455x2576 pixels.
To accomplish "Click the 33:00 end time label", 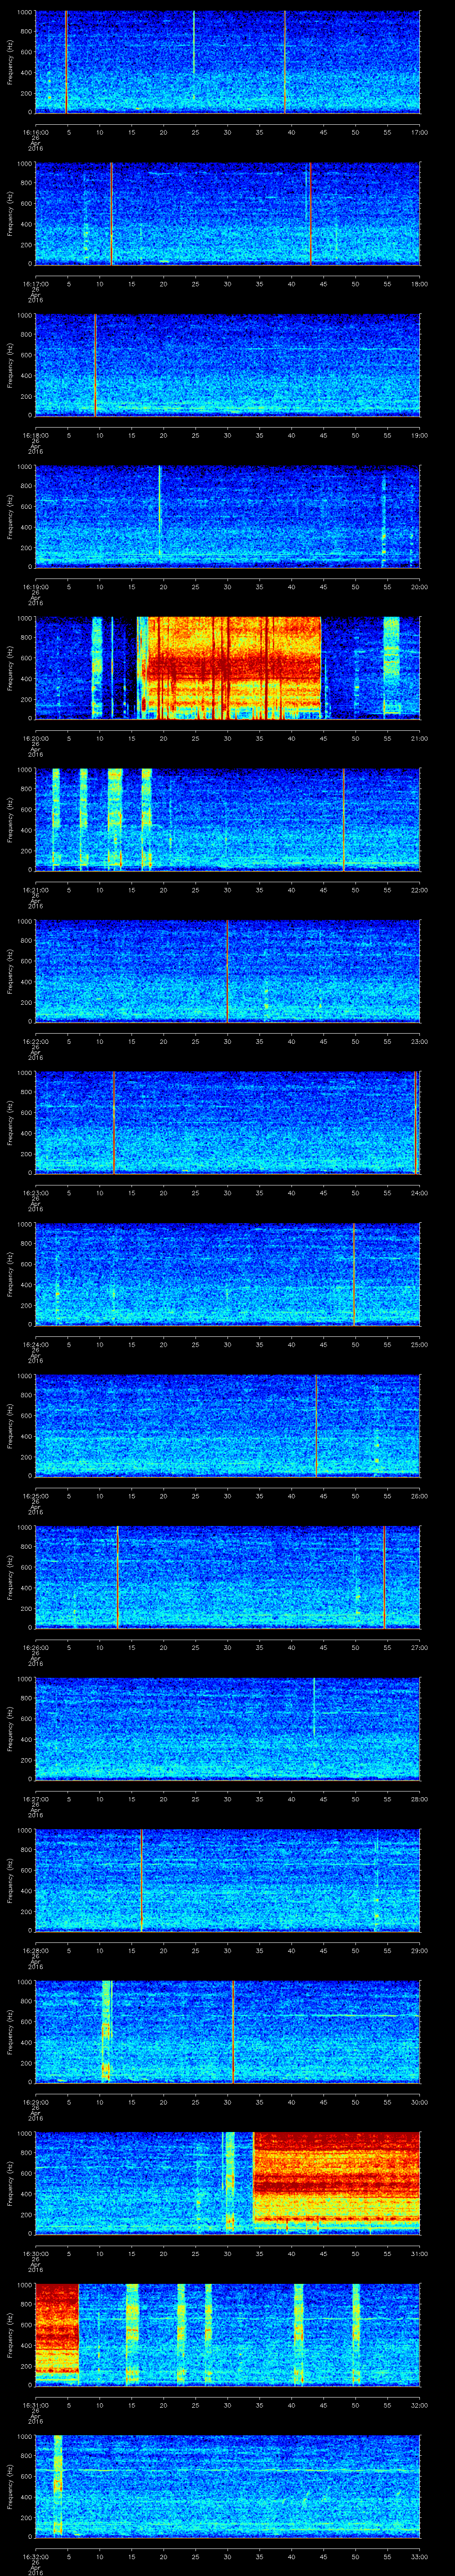I will click(x=419, y=2556).
